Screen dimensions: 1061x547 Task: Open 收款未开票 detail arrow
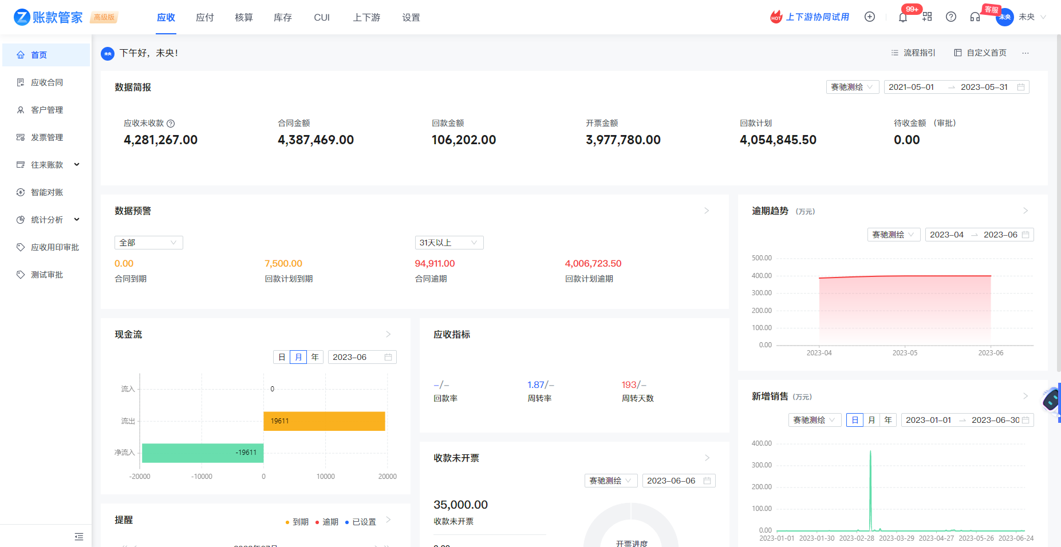[x=707, y=458]
